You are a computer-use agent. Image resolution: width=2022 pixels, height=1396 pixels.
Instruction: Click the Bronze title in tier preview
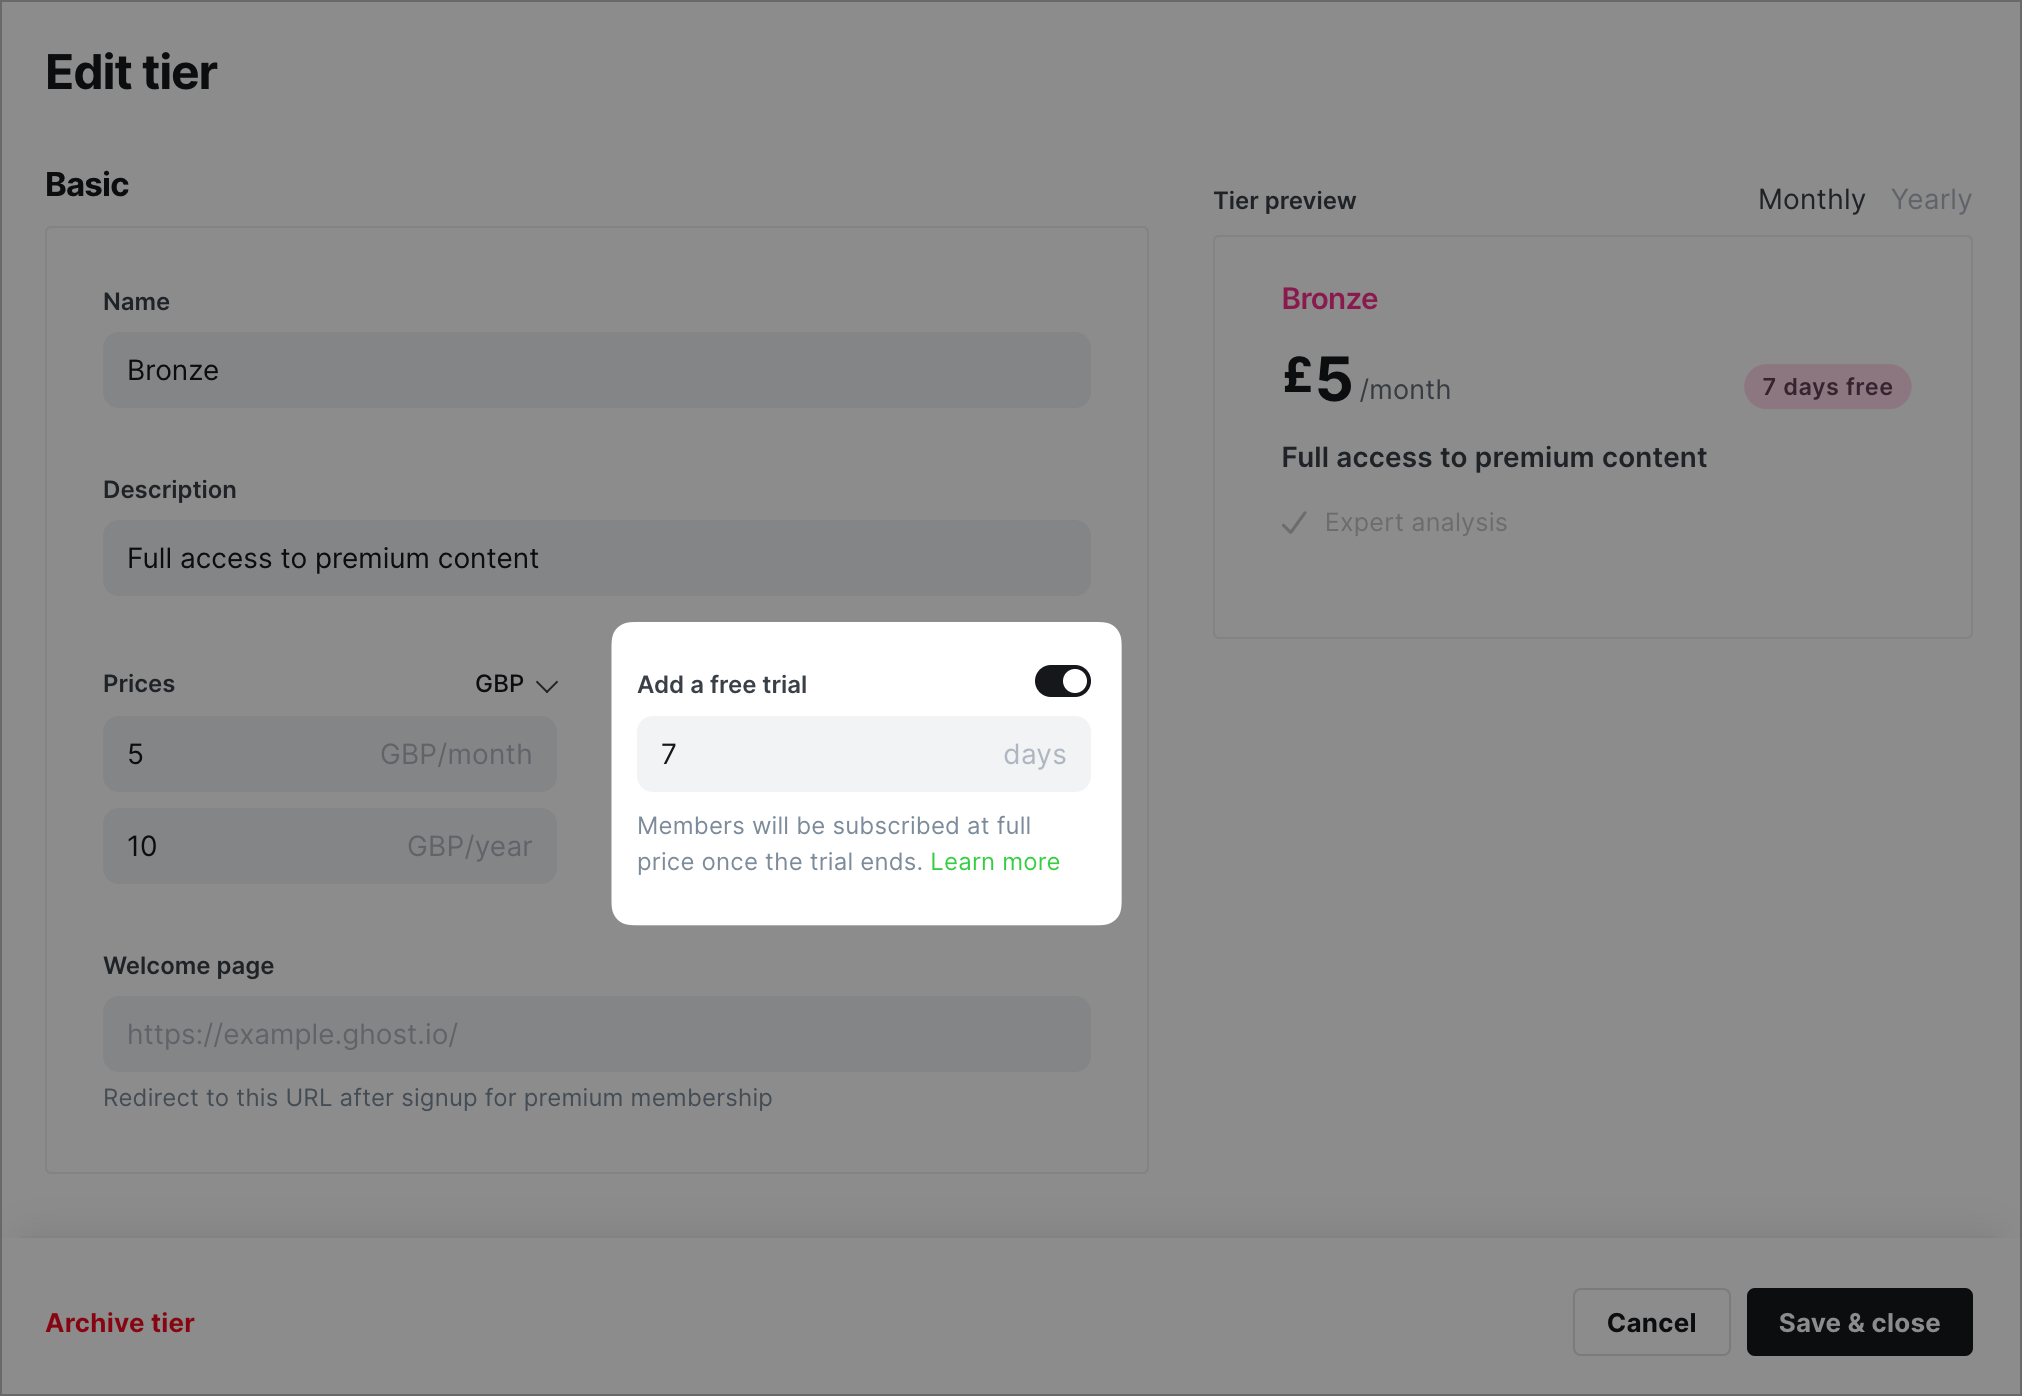pos(1330,299)
